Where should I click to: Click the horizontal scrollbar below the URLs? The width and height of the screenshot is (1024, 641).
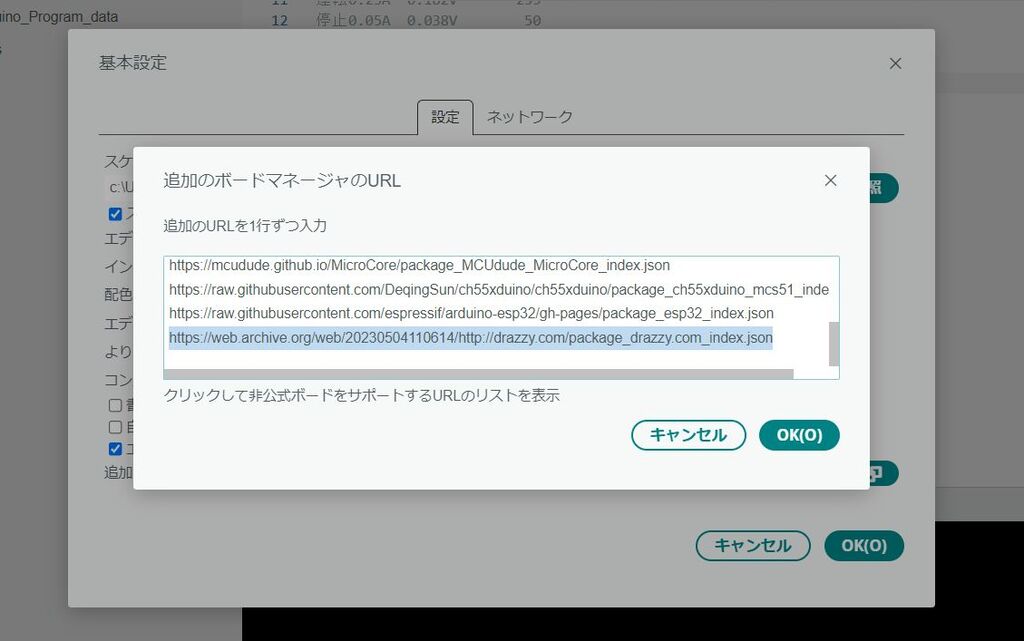(480, 372)
